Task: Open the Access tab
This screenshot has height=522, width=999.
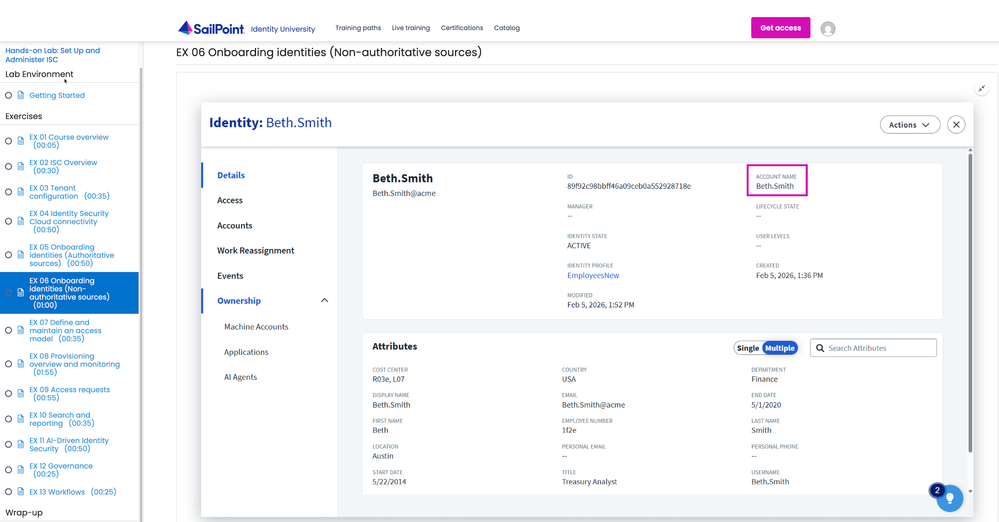Action: (x=229, y=200)
